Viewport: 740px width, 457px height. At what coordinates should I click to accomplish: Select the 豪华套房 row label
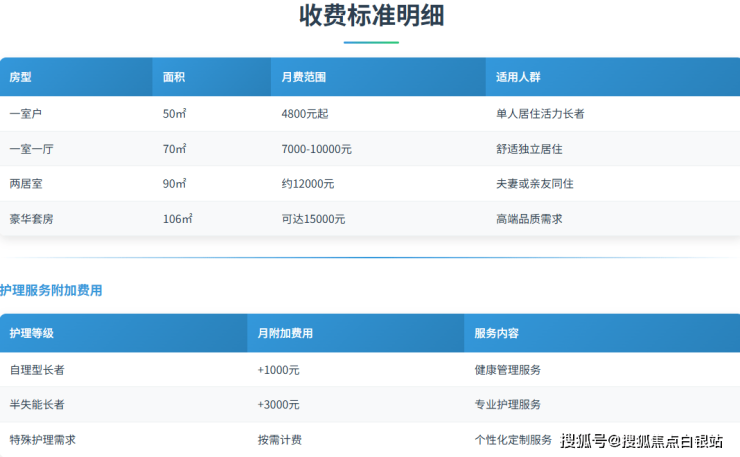point(32,219)
